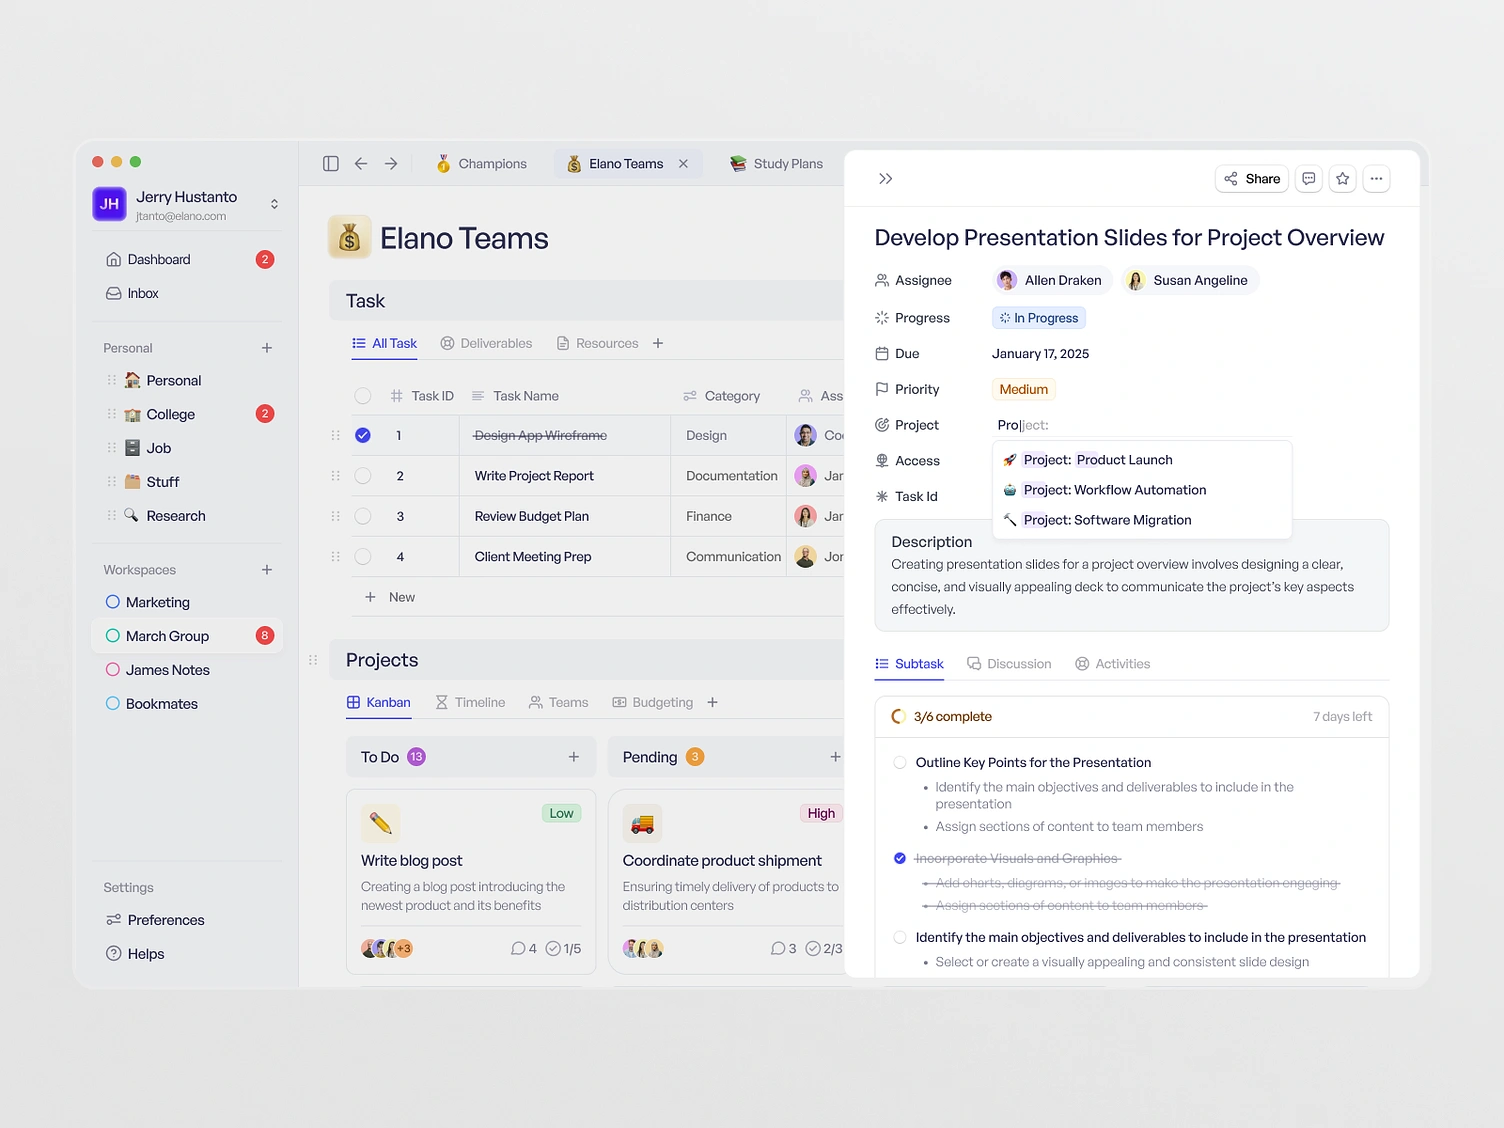The image size is (1504, 1128).
Task: Uncheck the completed Design App Wireframe task
Action: pyautogui.click(x=363, y=435)
